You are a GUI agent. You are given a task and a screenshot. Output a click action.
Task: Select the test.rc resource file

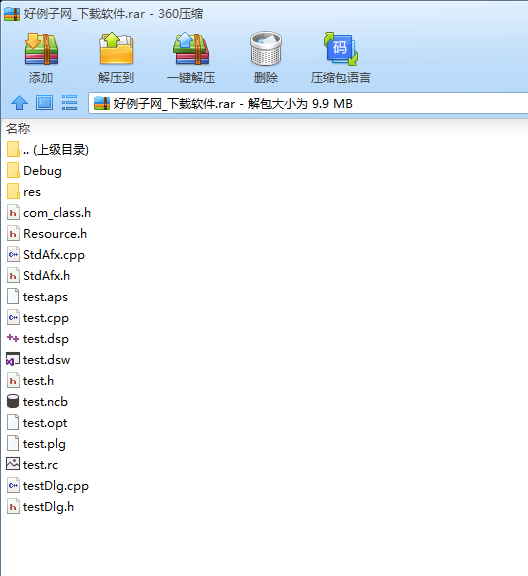coord(32,465)
